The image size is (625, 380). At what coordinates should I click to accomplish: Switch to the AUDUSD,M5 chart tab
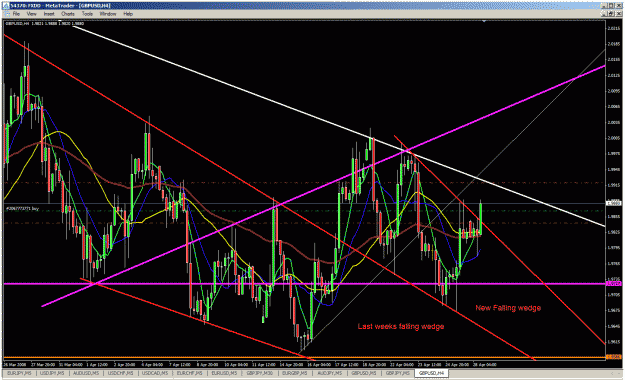pyautogui.click(x=86, y=373)
